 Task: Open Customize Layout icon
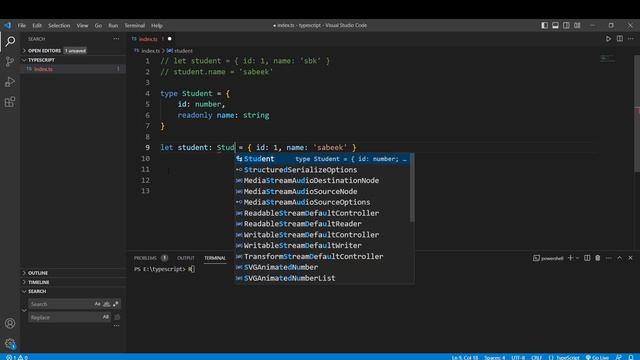pos(578,25)
